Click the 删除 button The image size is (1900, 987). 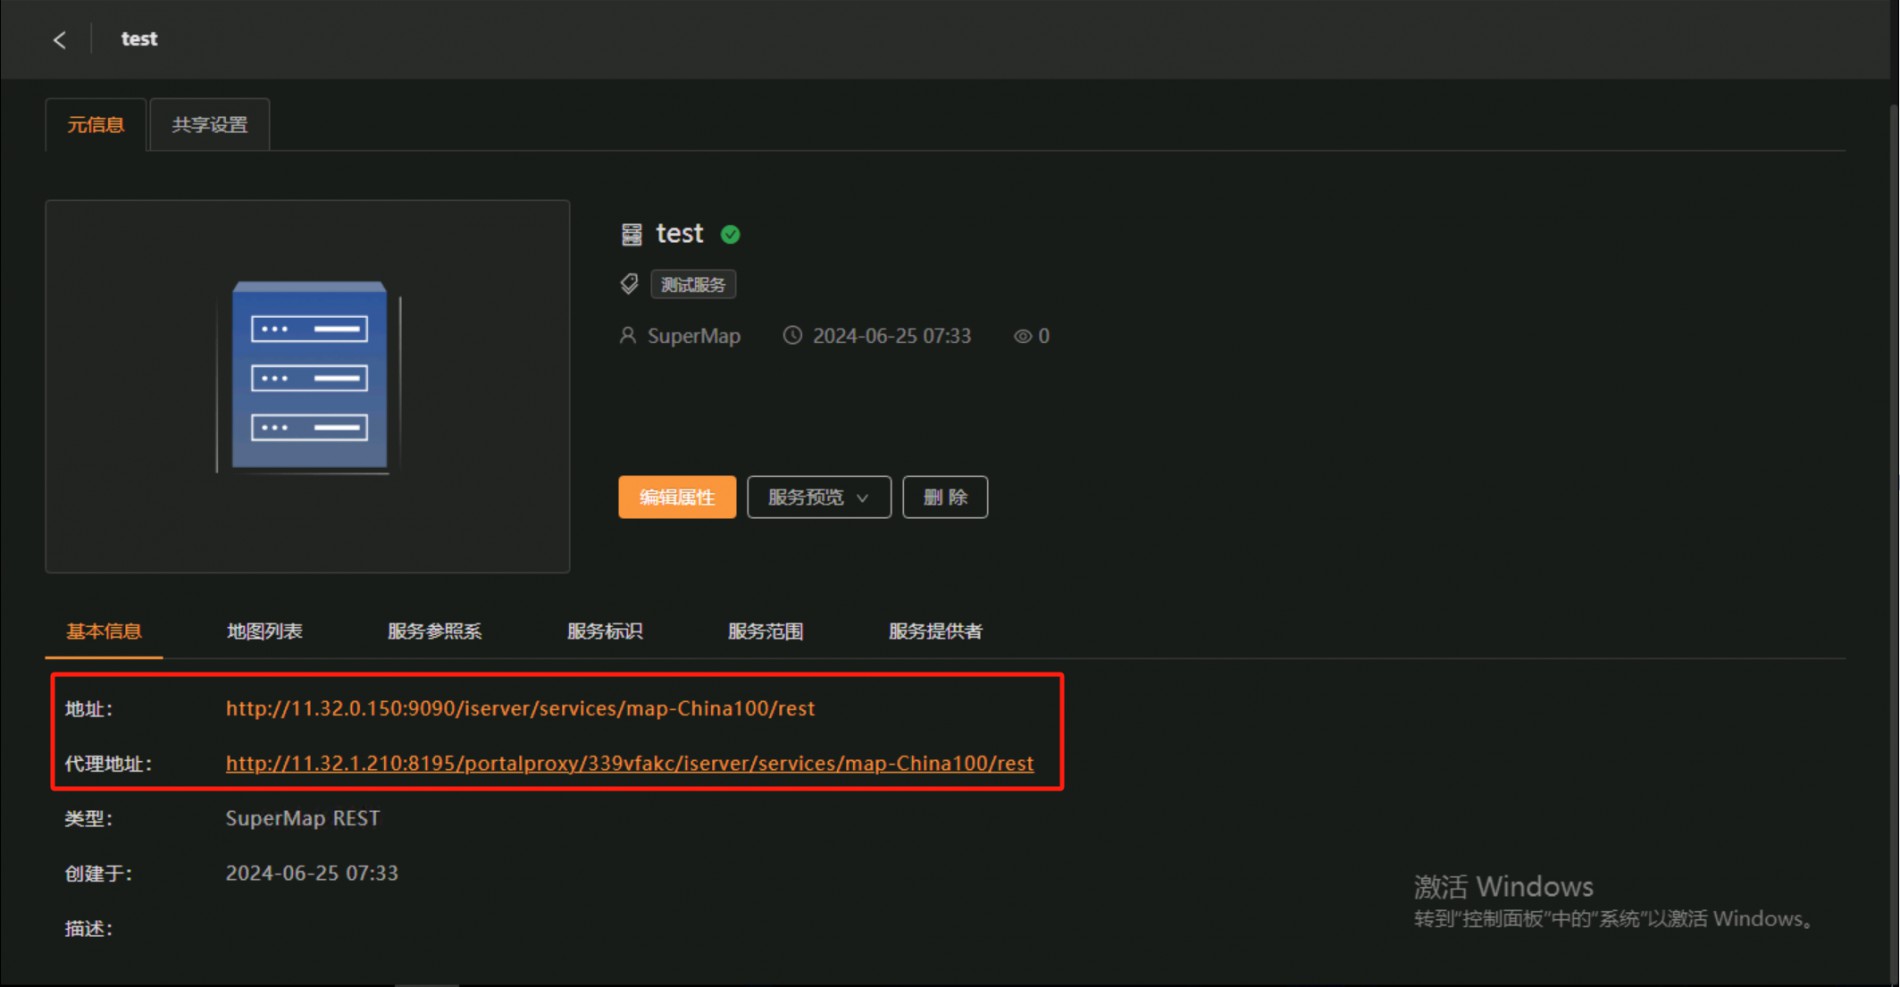pos(945,497)
